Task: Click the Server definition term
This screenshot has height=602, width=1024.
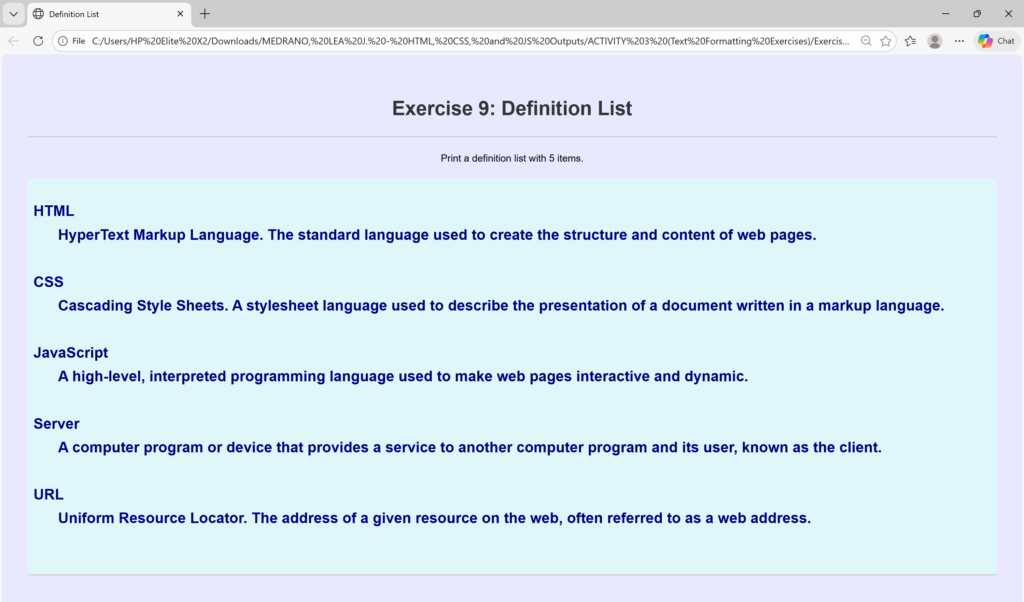Action: click(56, 424)
